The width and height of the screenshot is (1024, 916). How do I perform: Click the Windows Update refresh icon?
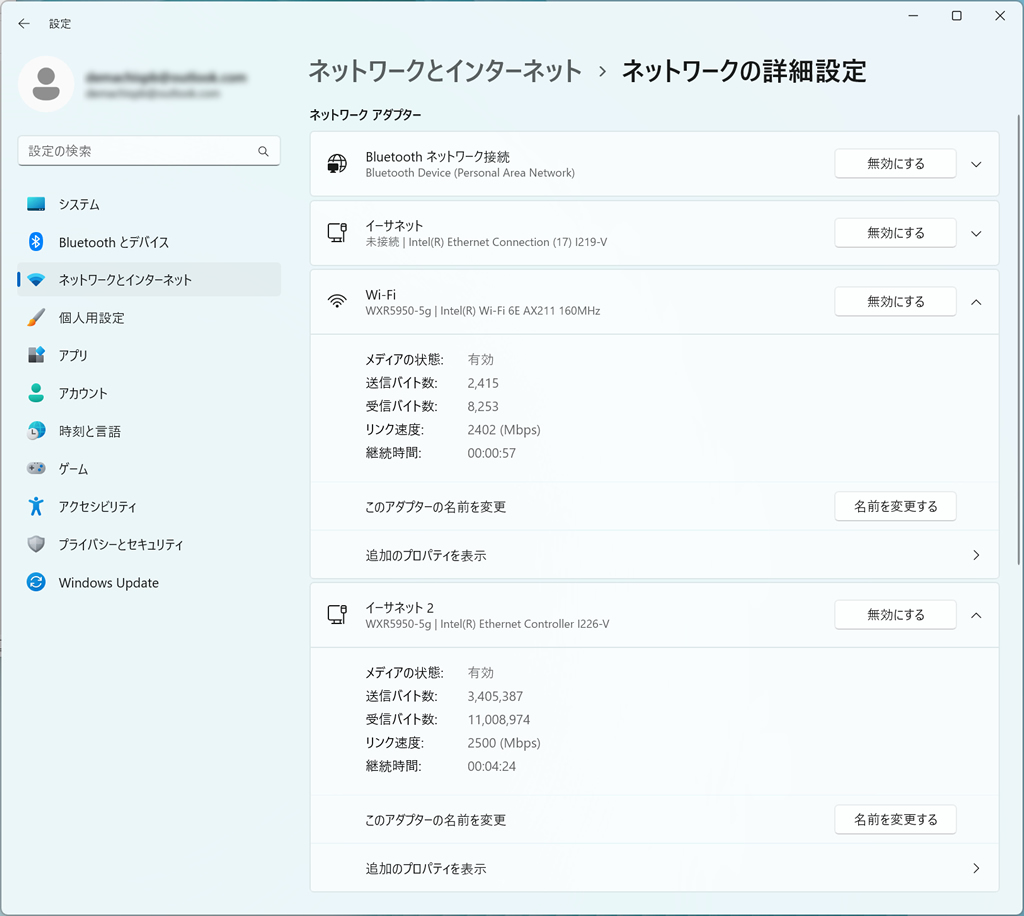[x=36, y=582]
